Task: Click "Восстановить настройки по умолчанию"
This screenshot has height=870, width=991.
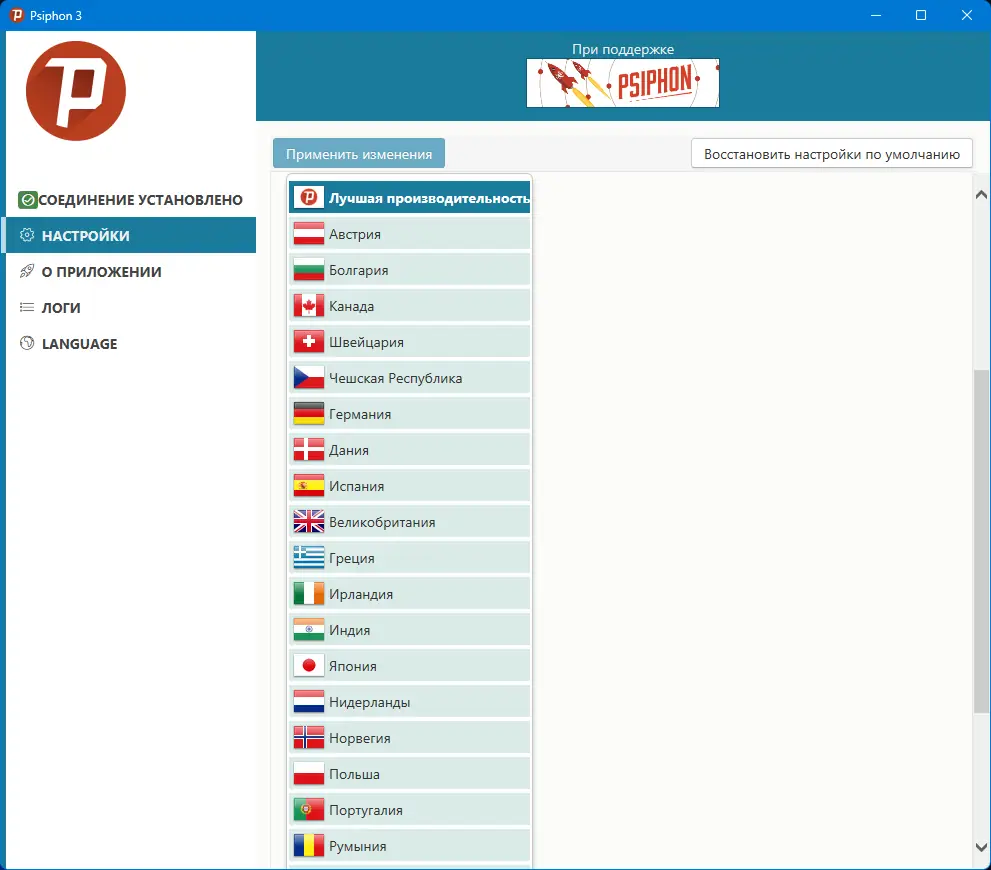Action: tap(832, 153)
